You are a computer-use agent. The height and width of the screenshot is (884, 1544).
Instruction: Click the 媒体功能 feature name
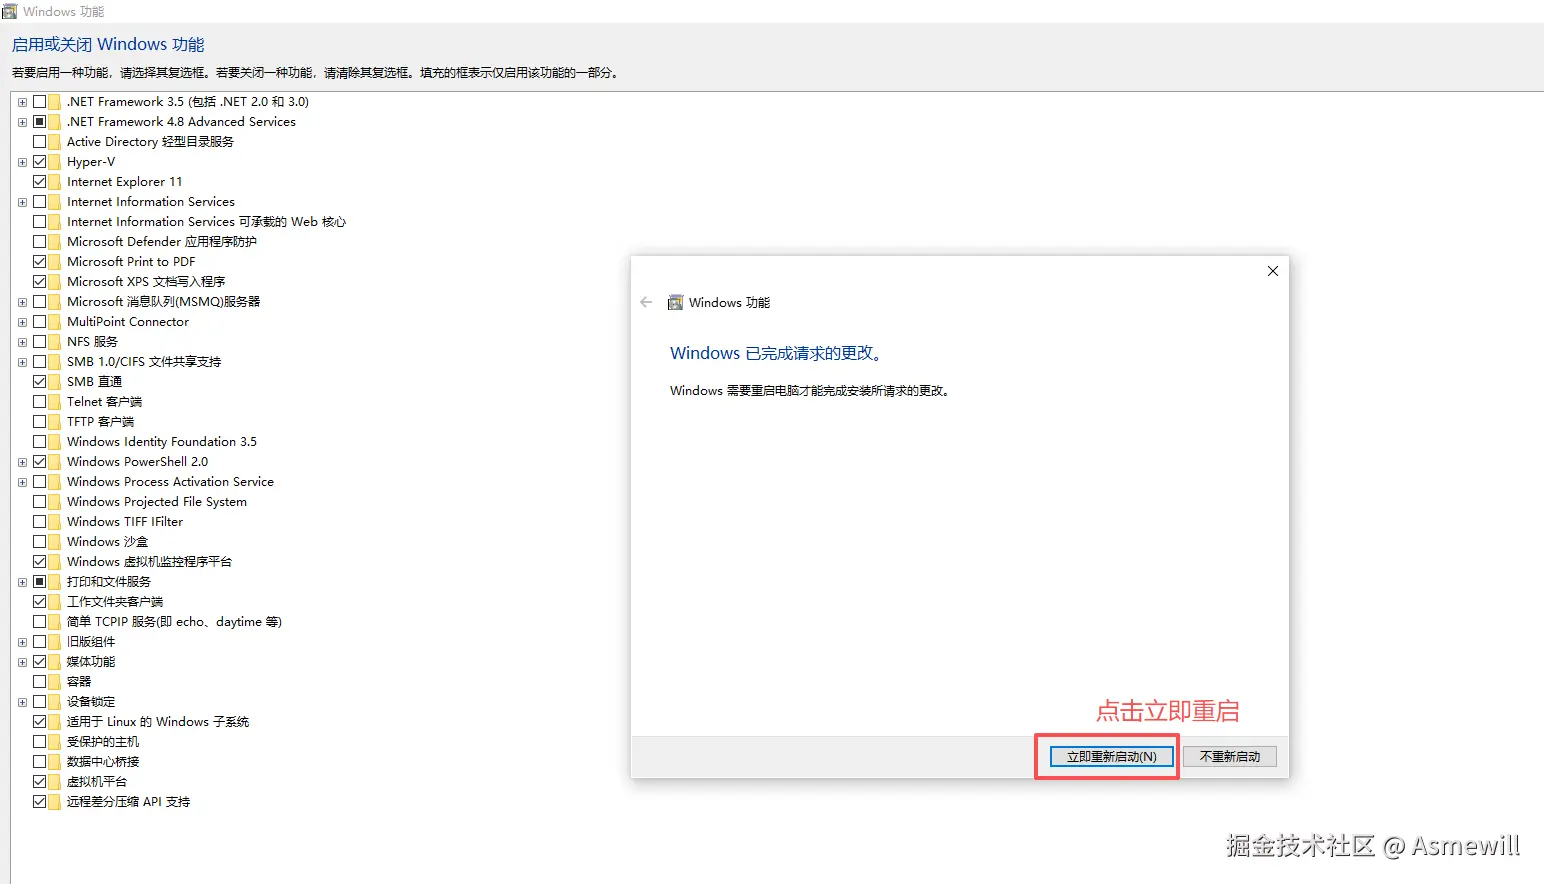[91, 662]
